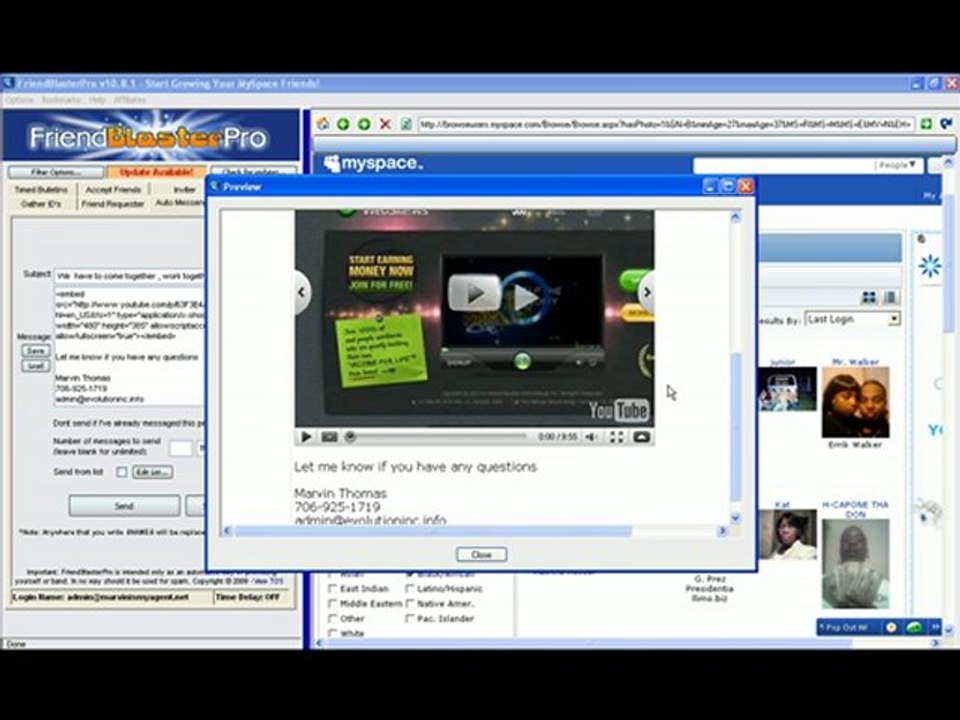Click the Send button
The height and width of the screenshot is (720, 960).
tap(124, 506)
